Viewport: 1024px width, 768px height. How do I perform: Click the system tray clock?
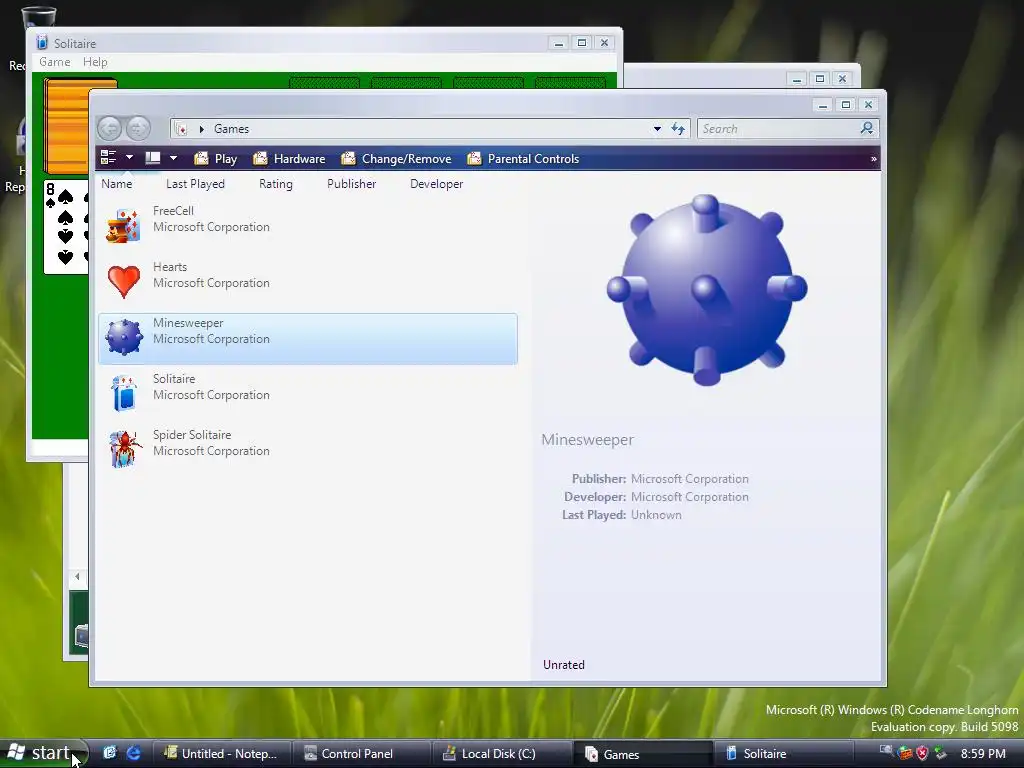pos(983,754)
